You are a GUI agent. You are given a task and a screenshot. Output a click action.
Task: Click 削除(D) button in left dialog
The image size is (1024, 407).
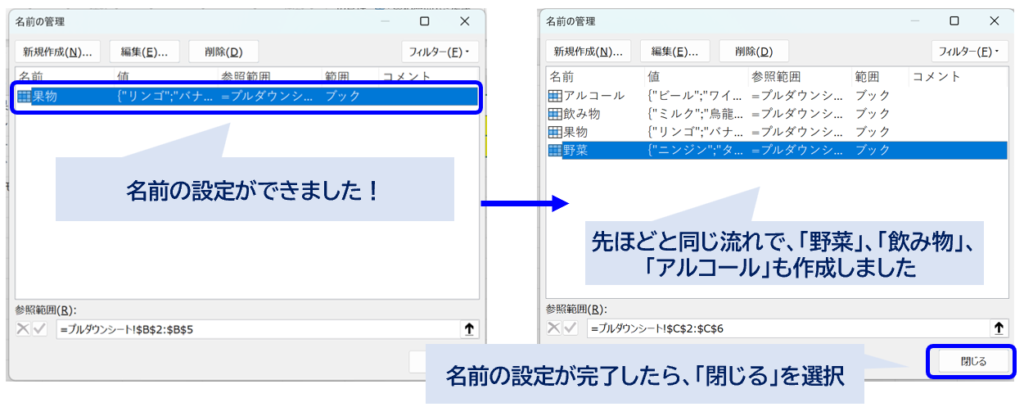223,52
